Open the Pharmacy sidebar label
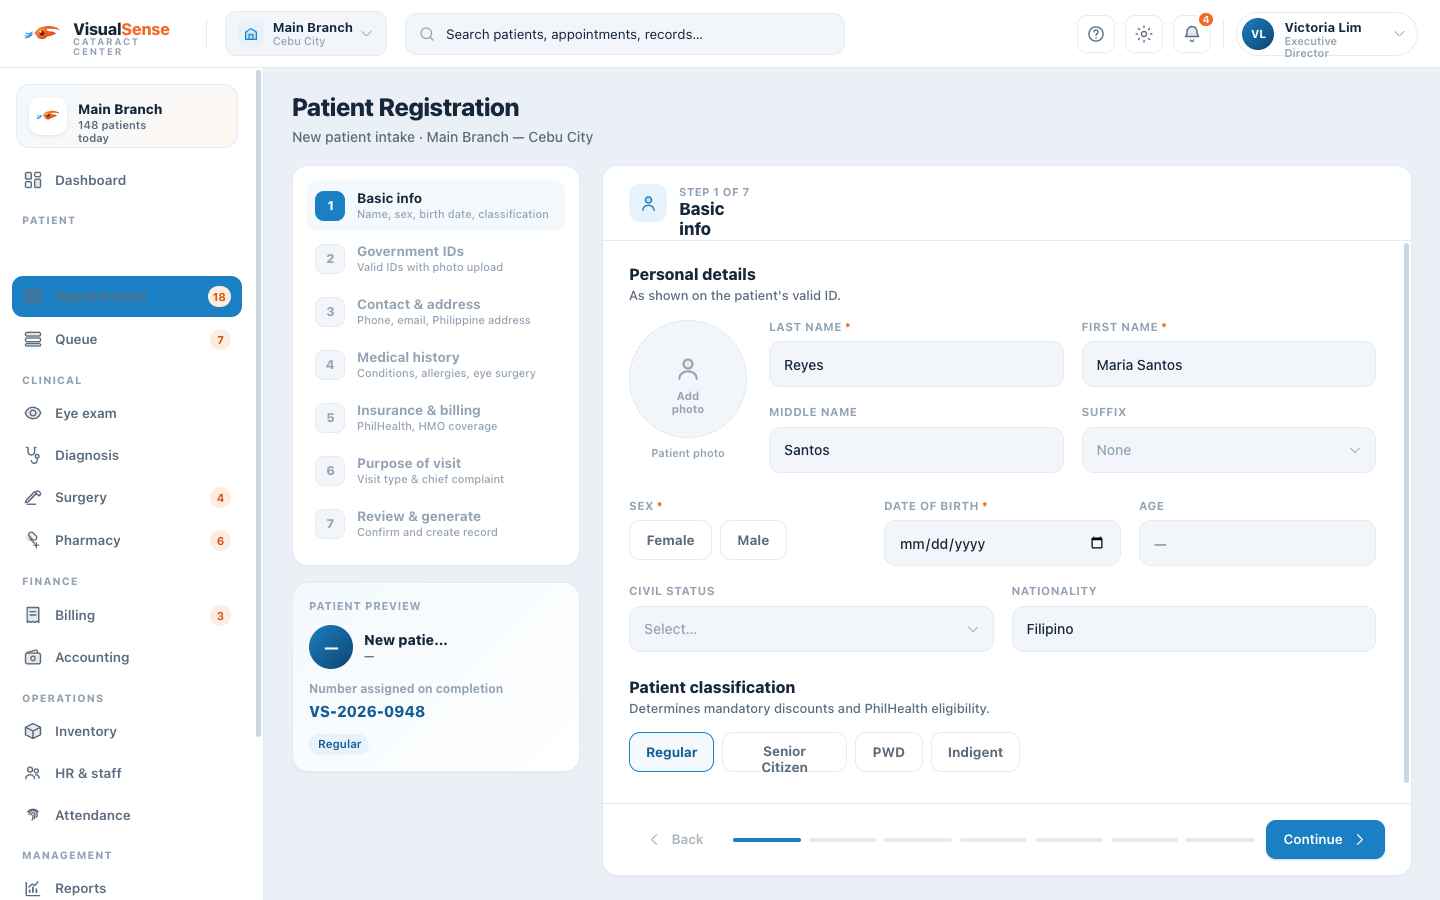 [87, 540]
